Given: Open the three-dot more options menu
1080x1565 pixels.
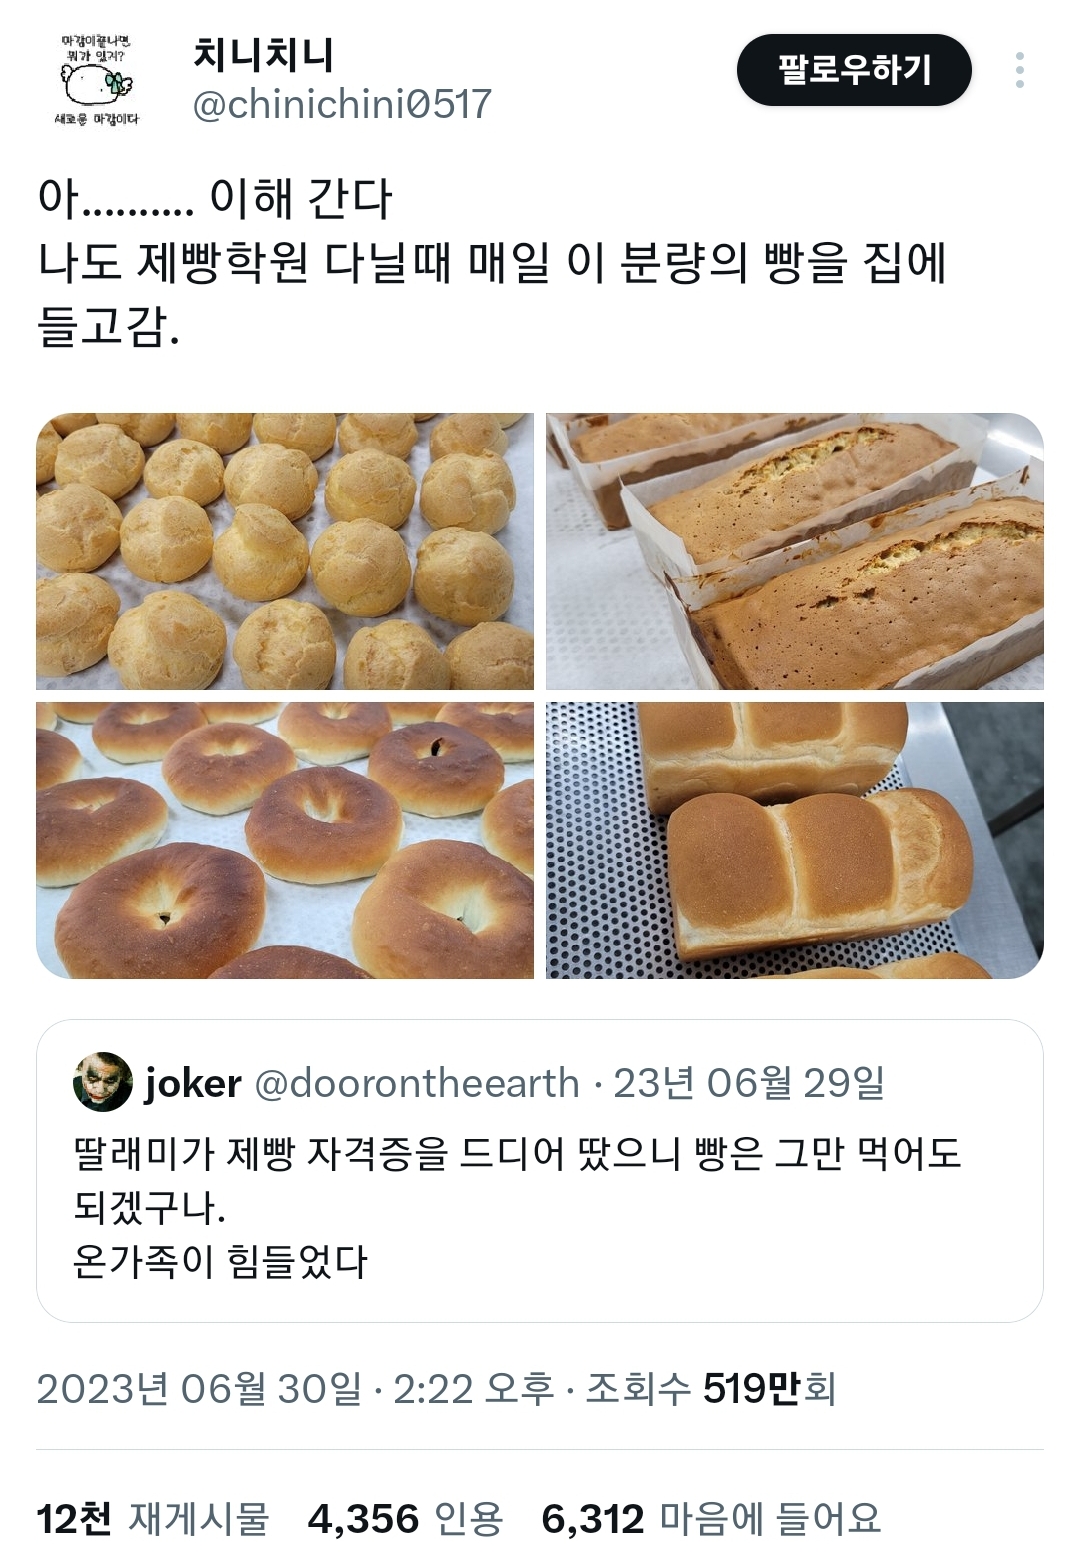Looking at the screenshot, I should tap(1019, 70).
